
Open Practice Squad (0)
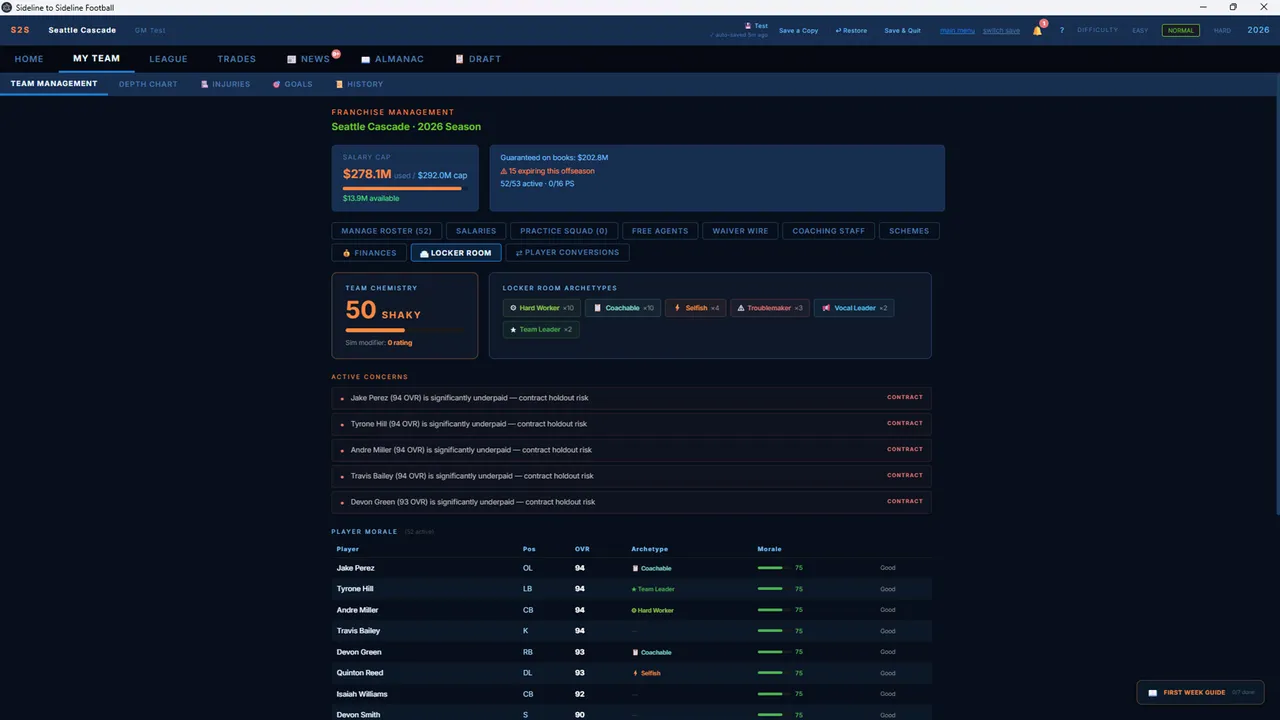(564, 231)
